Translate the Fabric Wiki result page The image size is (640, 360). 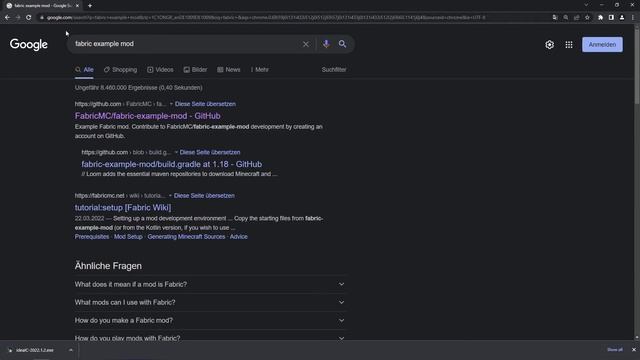pos(204,196)
